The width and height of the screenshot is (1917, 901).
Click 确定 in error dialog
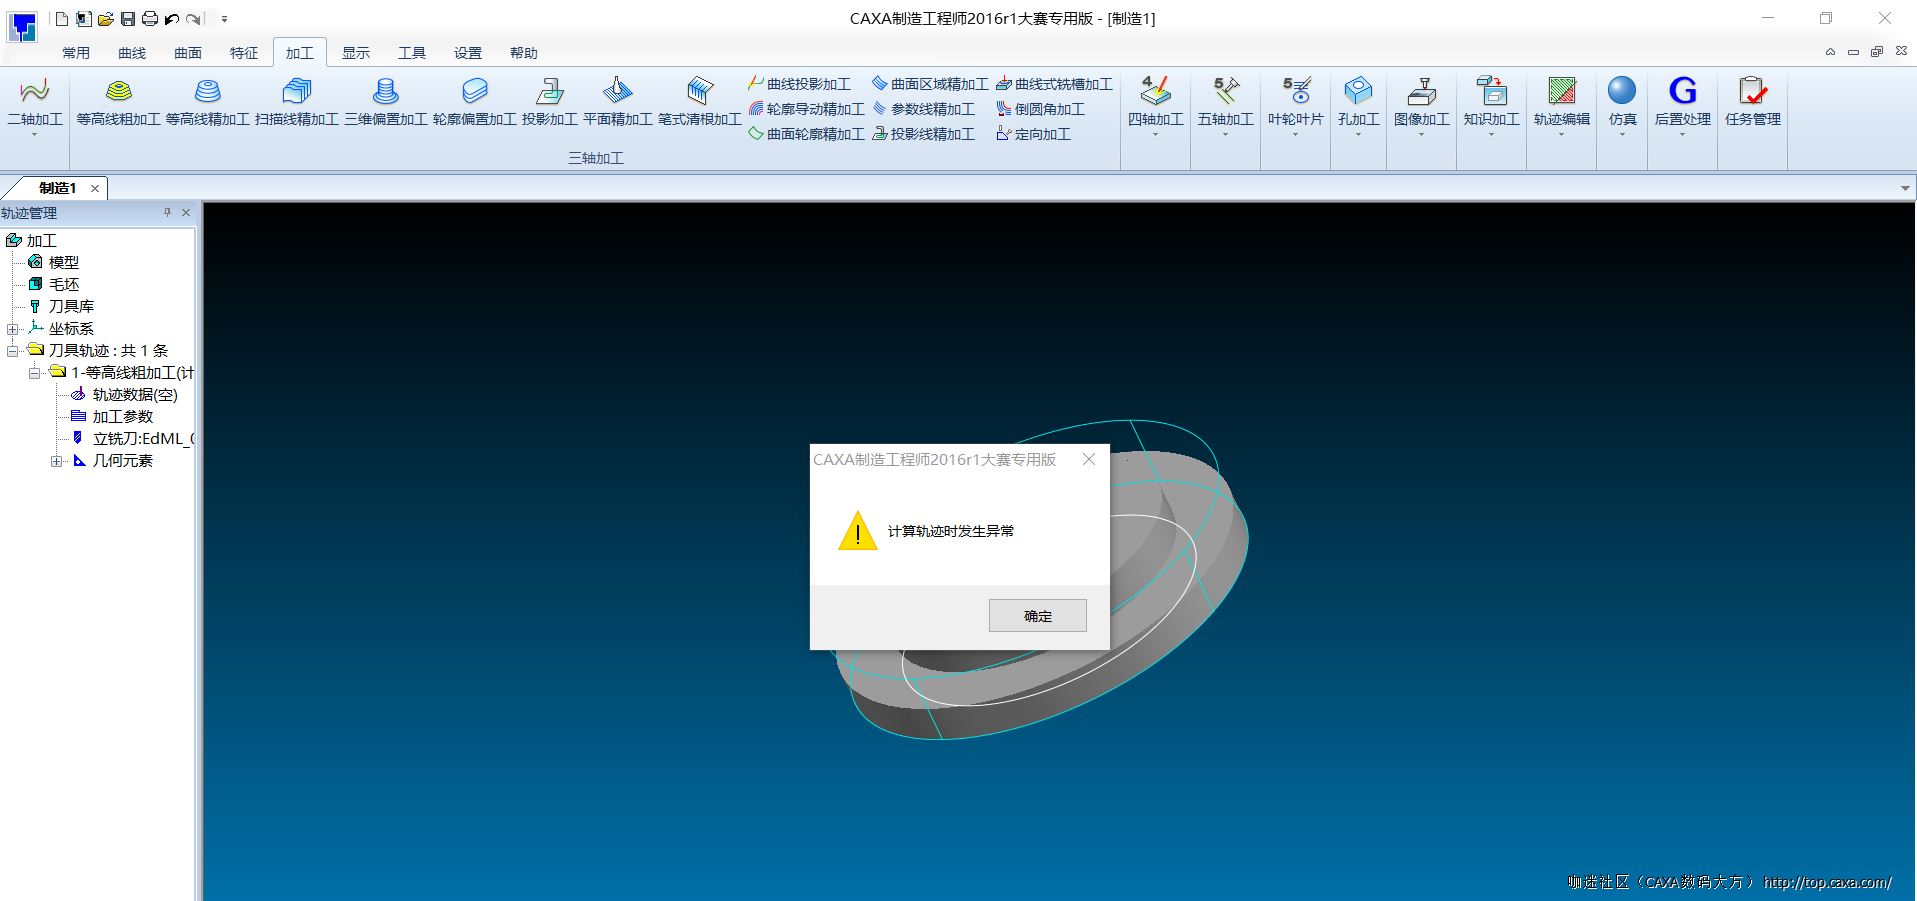point(1038,616)
